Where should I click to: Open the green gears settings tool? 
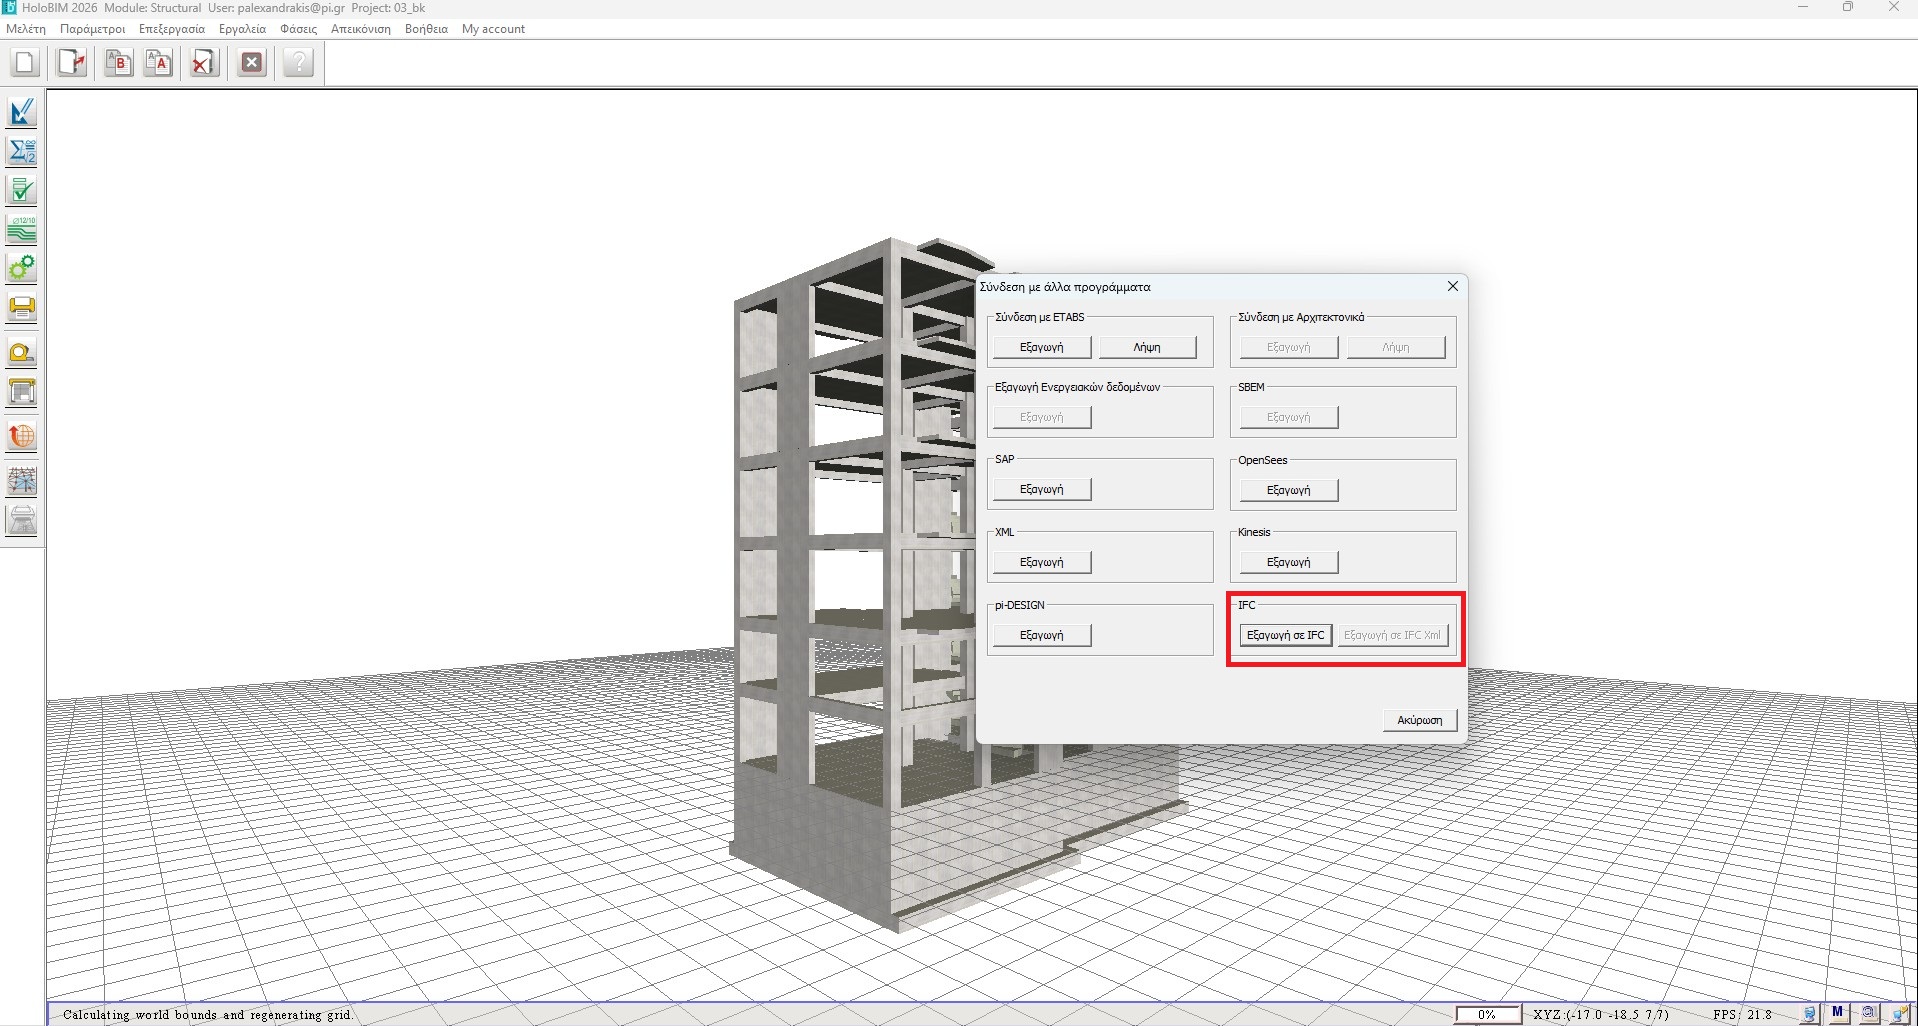[x=22, y=268]
